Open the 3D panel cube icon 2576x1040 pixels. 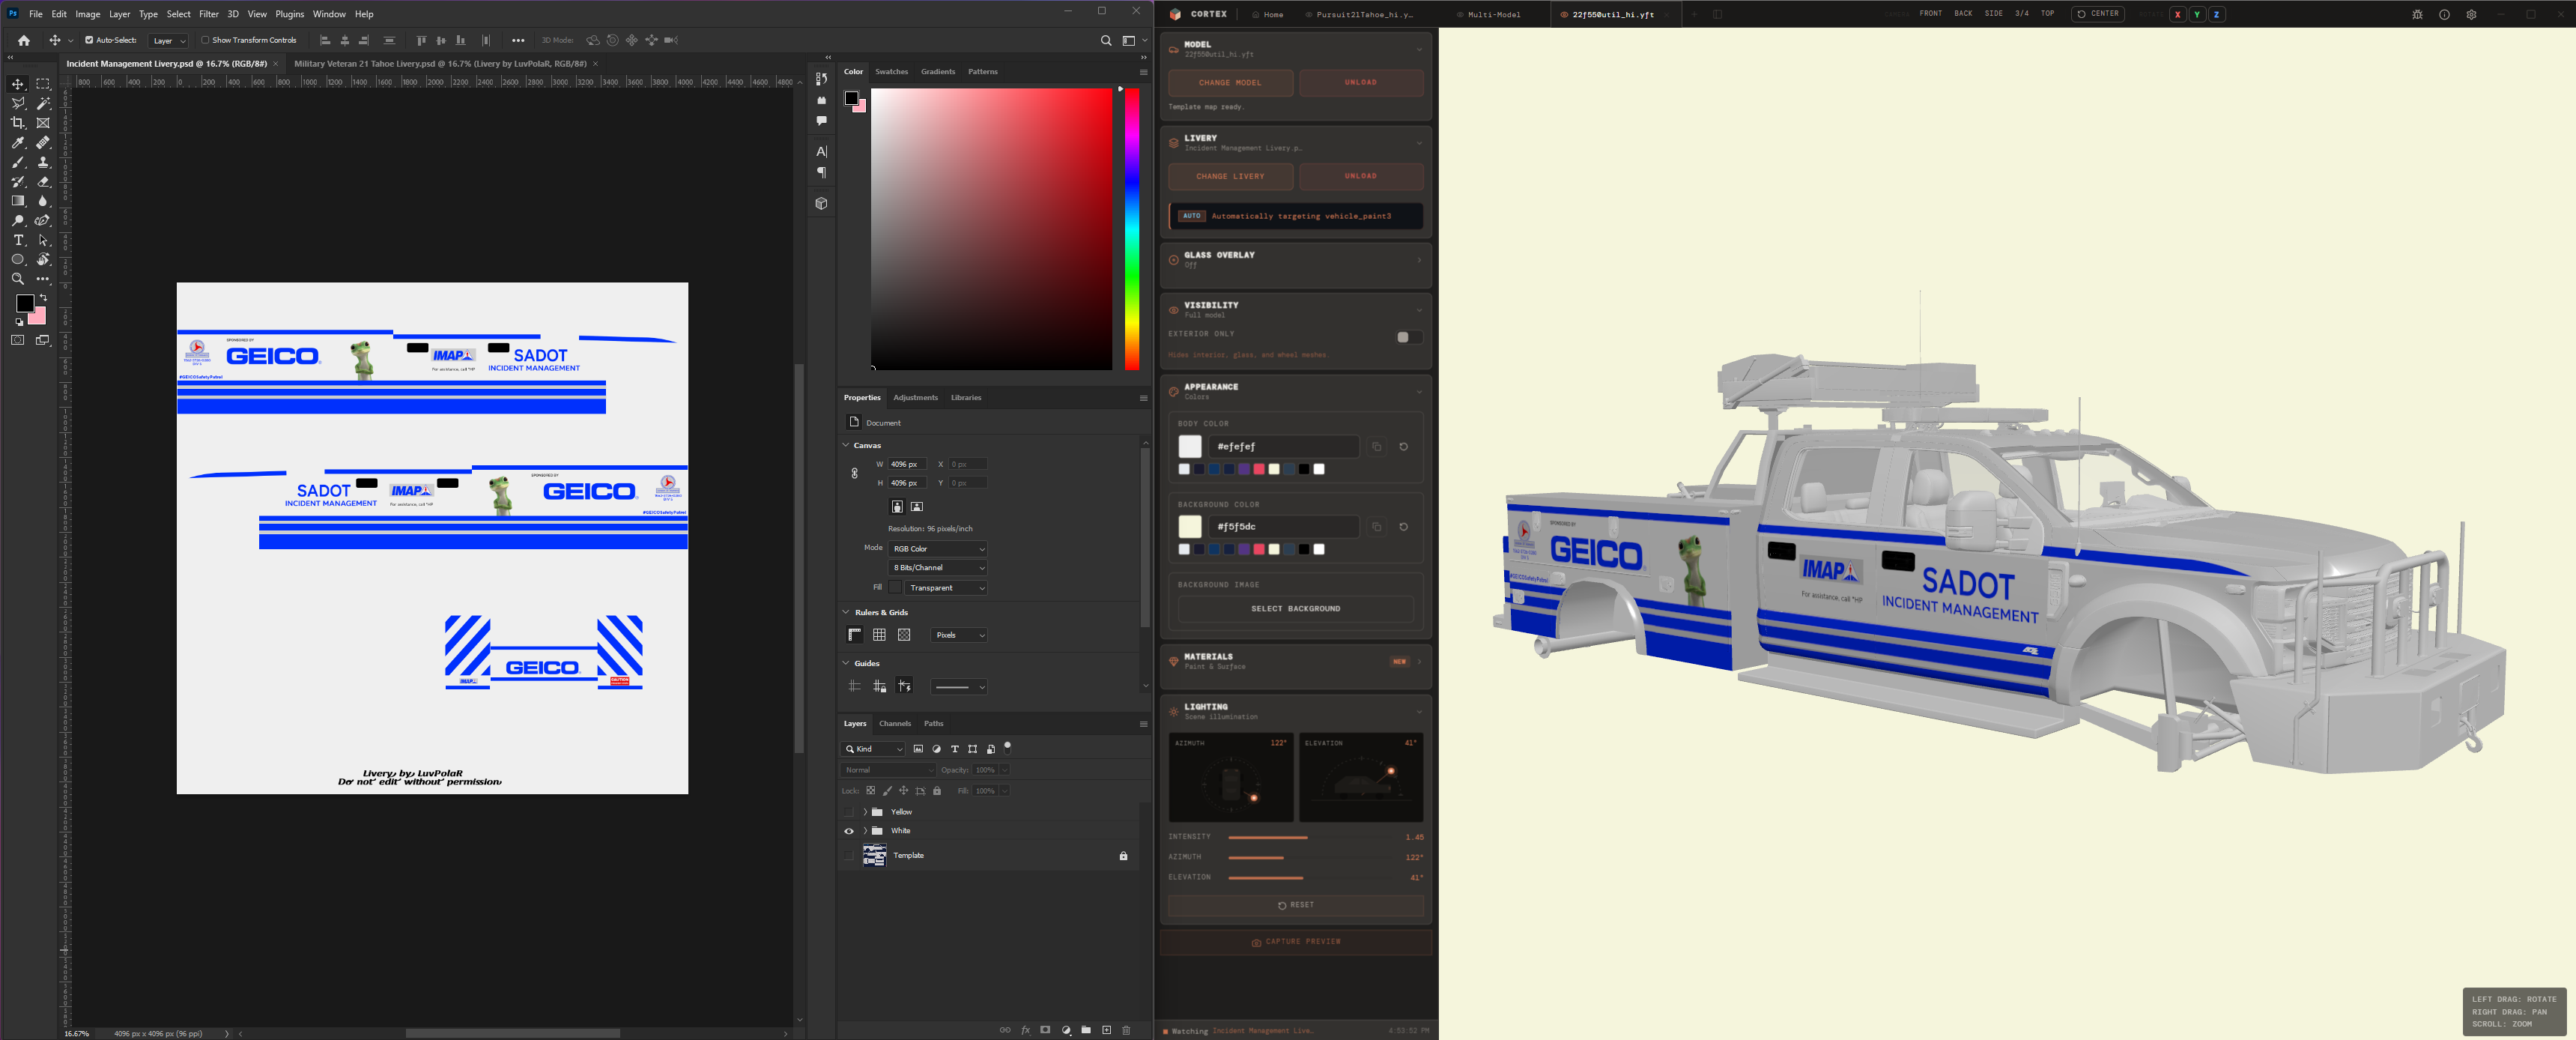point(821,203)
